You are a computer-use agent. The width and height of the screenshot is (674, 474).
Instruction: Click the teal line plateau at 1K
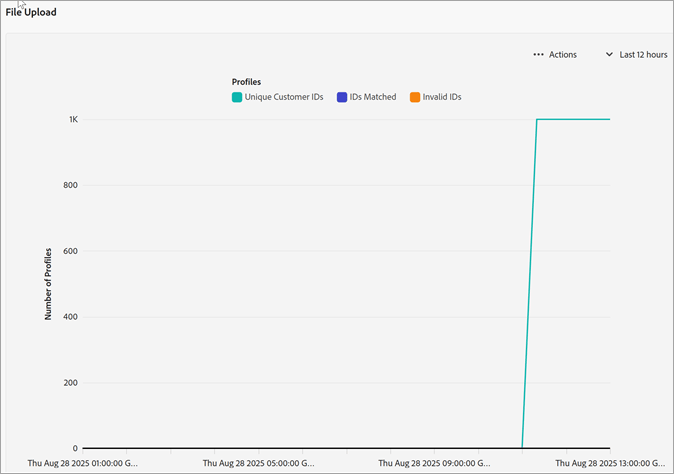573,119
